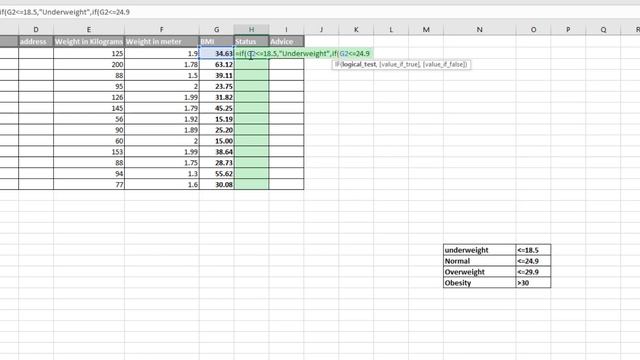Select column F header
The width and height of the screenshot is (640, 360).
[162, 29]
